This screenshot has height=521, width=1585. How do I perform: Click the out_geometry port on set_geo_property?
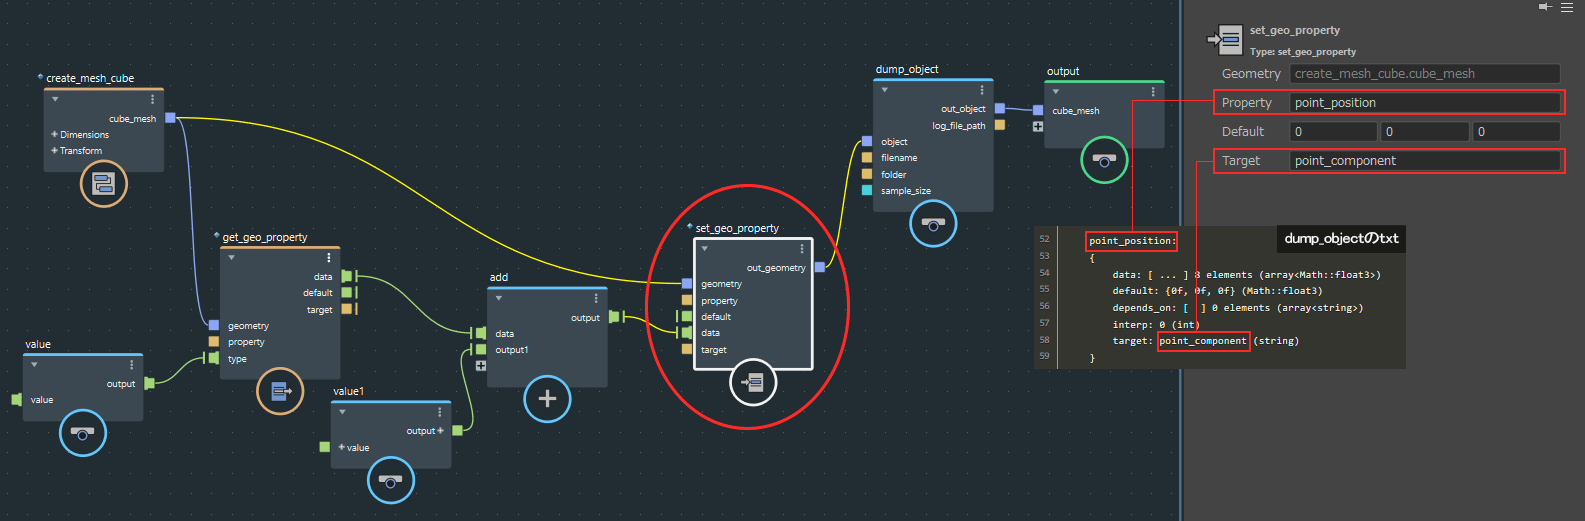820,267
